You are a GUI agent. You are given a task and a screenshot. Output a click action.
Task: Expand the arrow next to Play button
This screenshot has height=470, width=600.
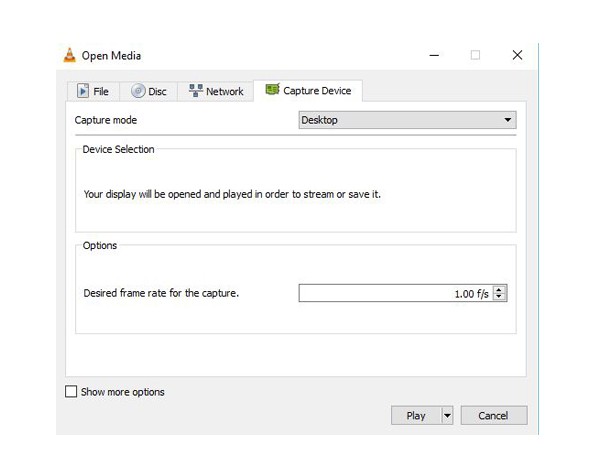(x=447, y=416)
